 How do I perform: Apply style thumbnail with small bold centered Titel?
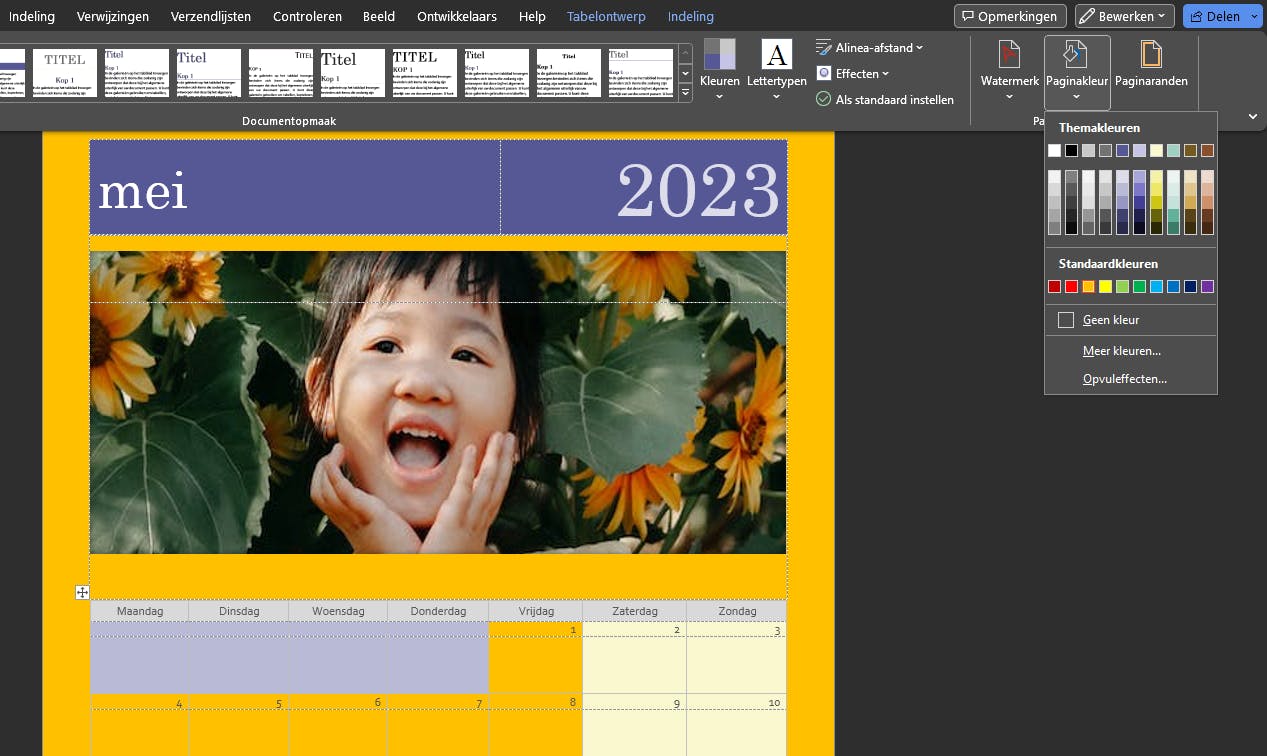[569, 72]
